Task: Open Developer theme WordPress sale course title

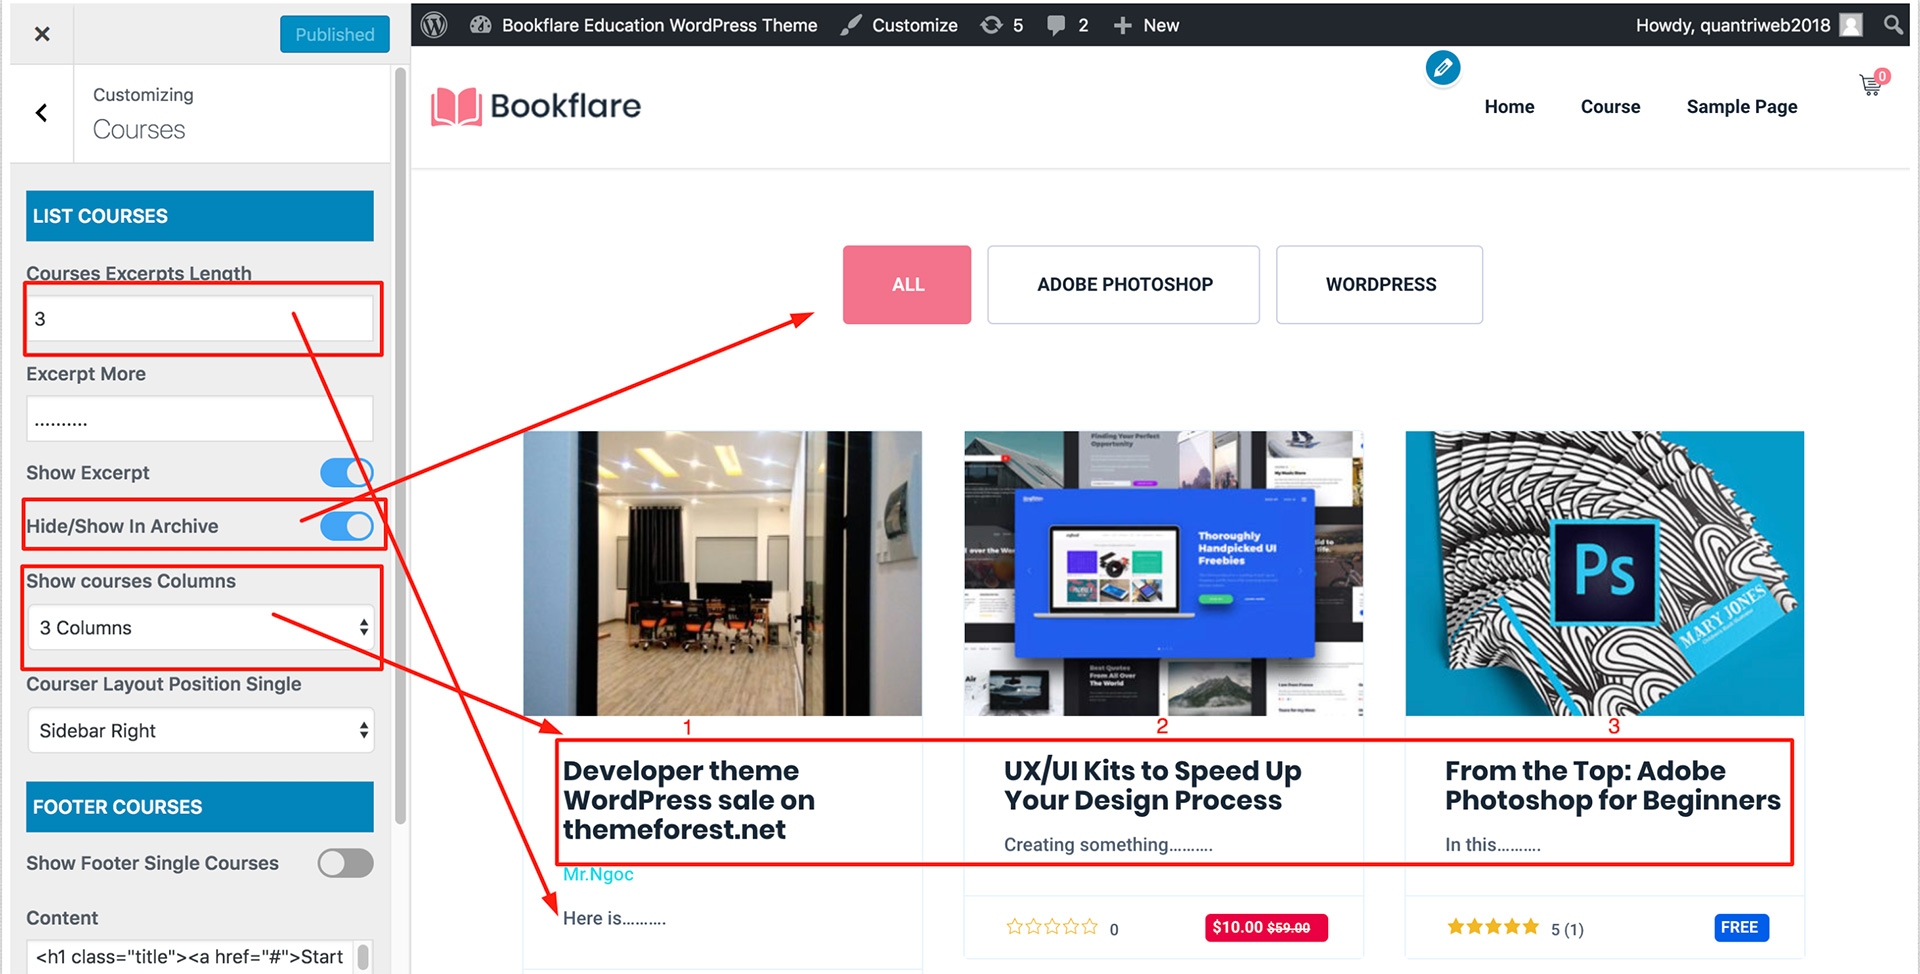Action: coord(689,800)
